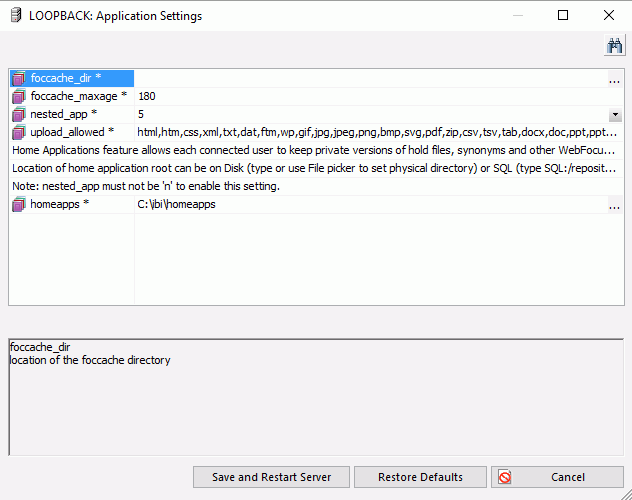Click the foccache_dir title in description pane
This screenshot has width=632, height=500.
pos(40,347)
